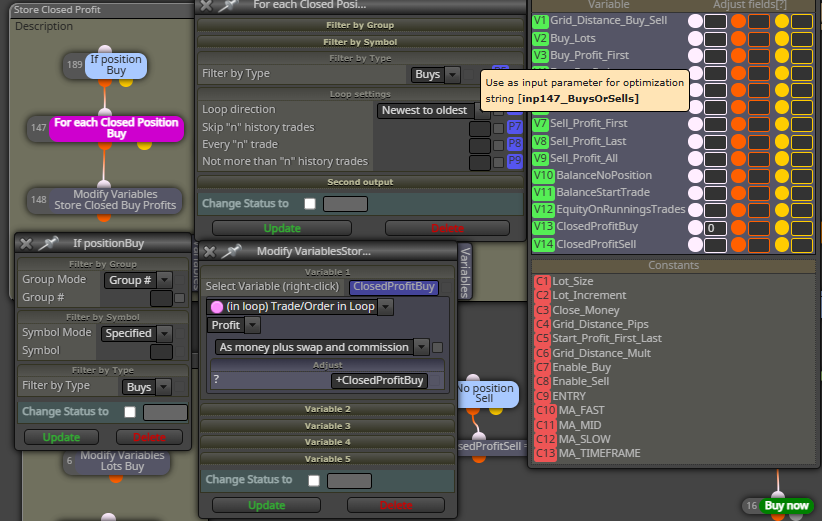Expand the Variable 5 section

[328, 459]
